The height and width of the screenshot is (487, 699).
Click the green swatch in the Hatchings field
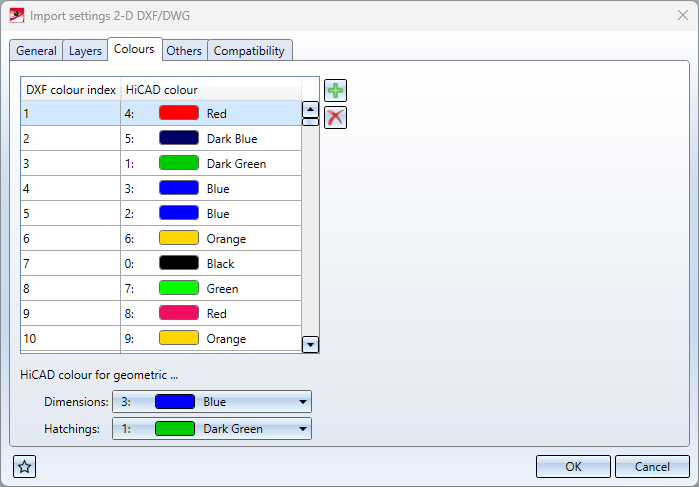(175, 428)
